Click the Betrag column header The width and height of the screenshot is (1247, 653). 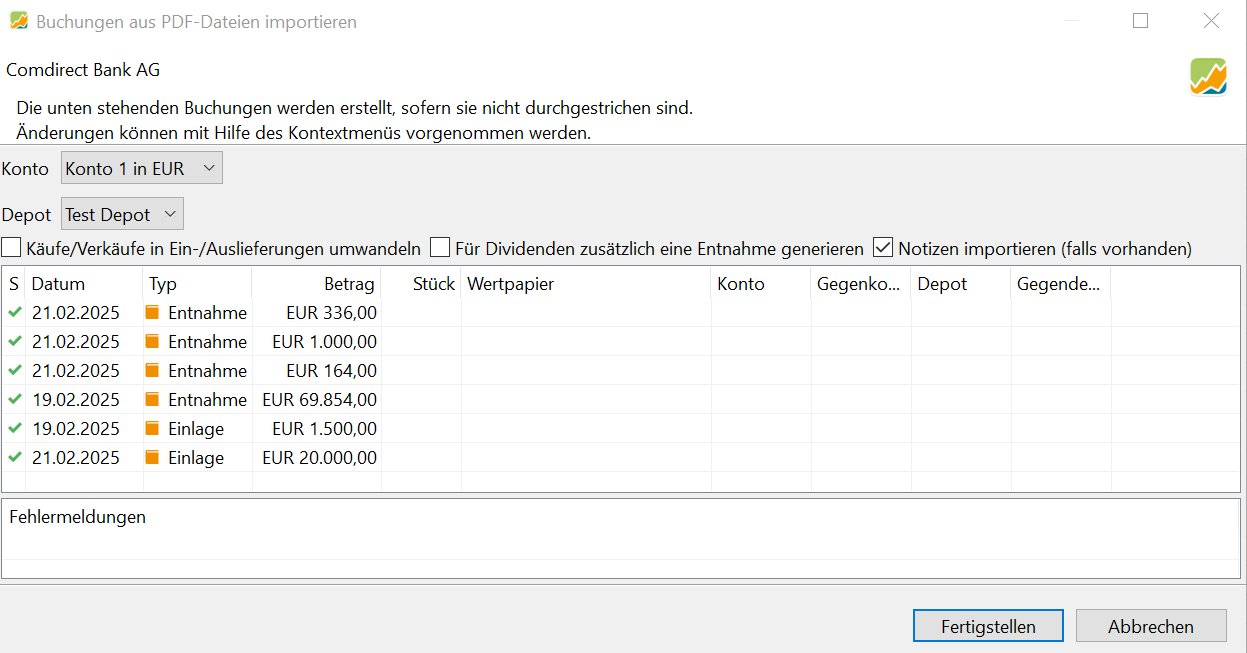coord(348,284)
